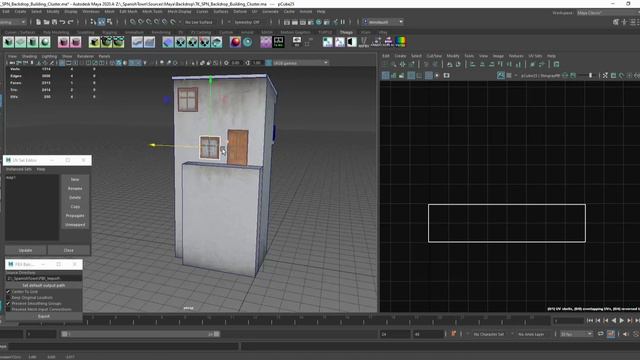
Task: Click the viewport exposure value field
Action: tap(236, 63)
